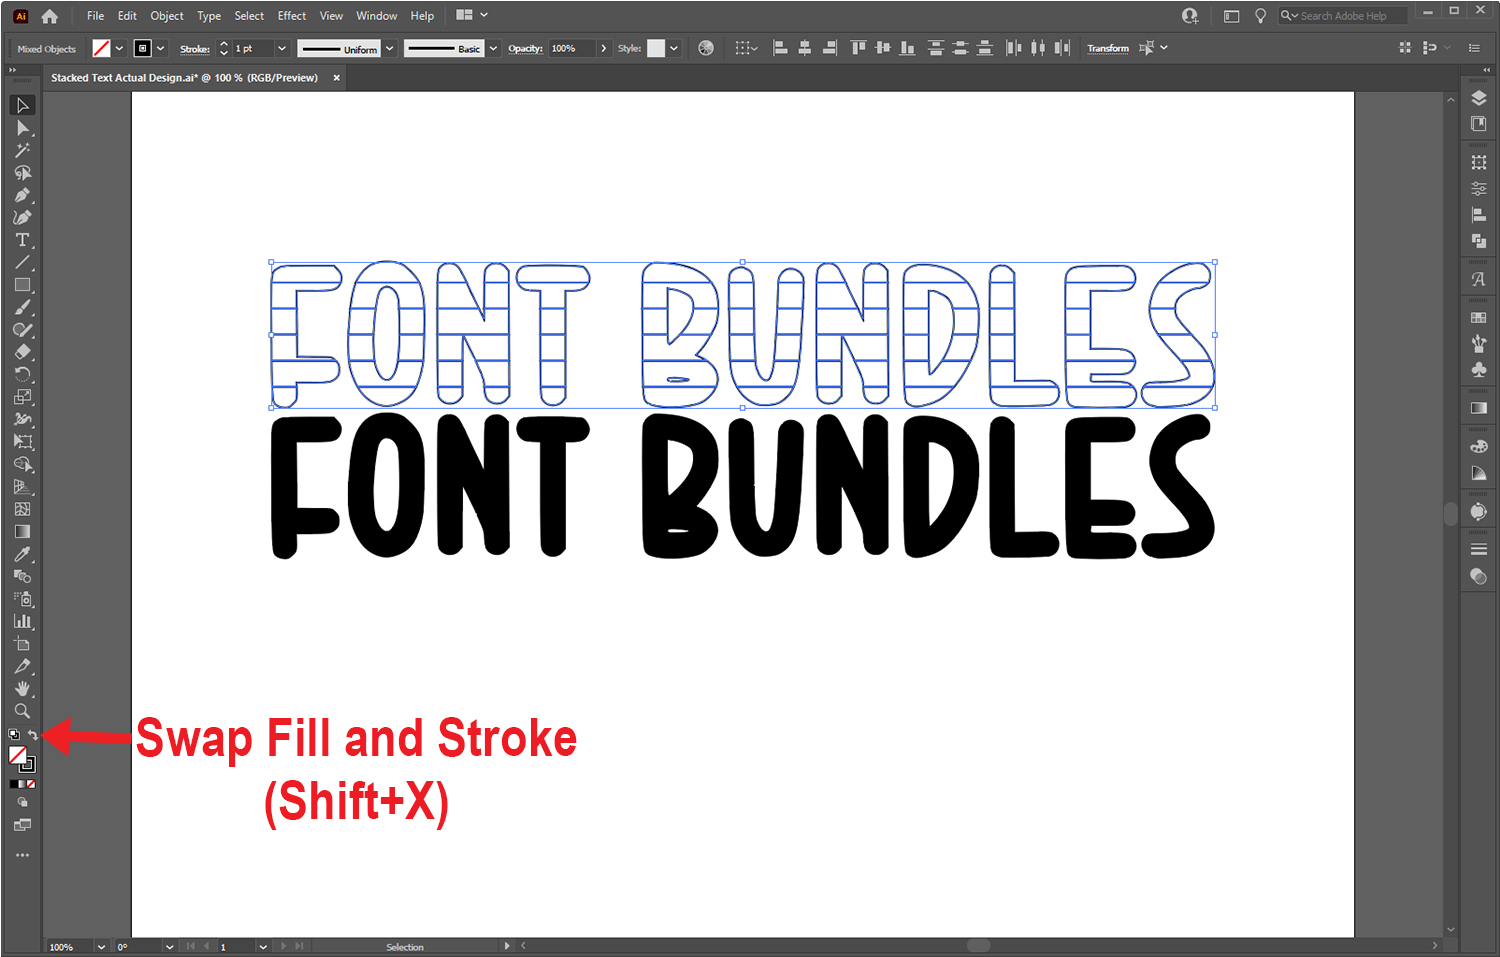Expand the Opacity arrow
The image size is (1500, 957).
click(603, 48)
